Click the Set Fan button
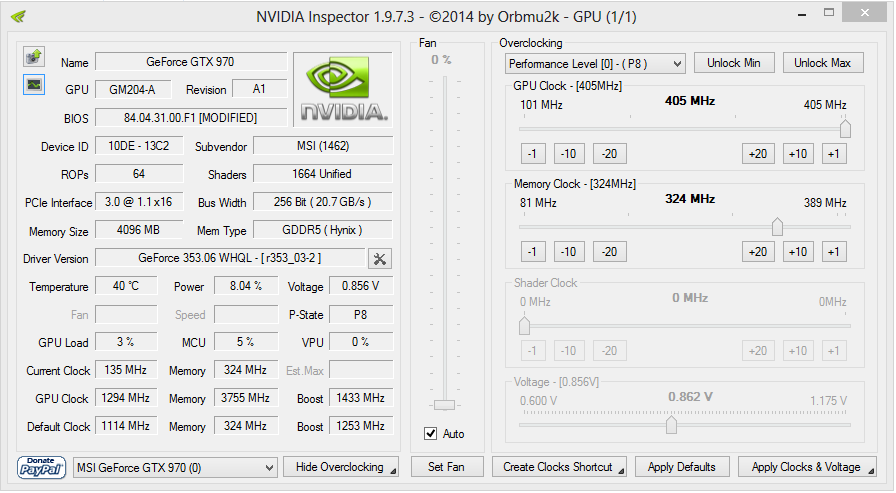This screenshot has width=896, height=493. click(446, 467)
